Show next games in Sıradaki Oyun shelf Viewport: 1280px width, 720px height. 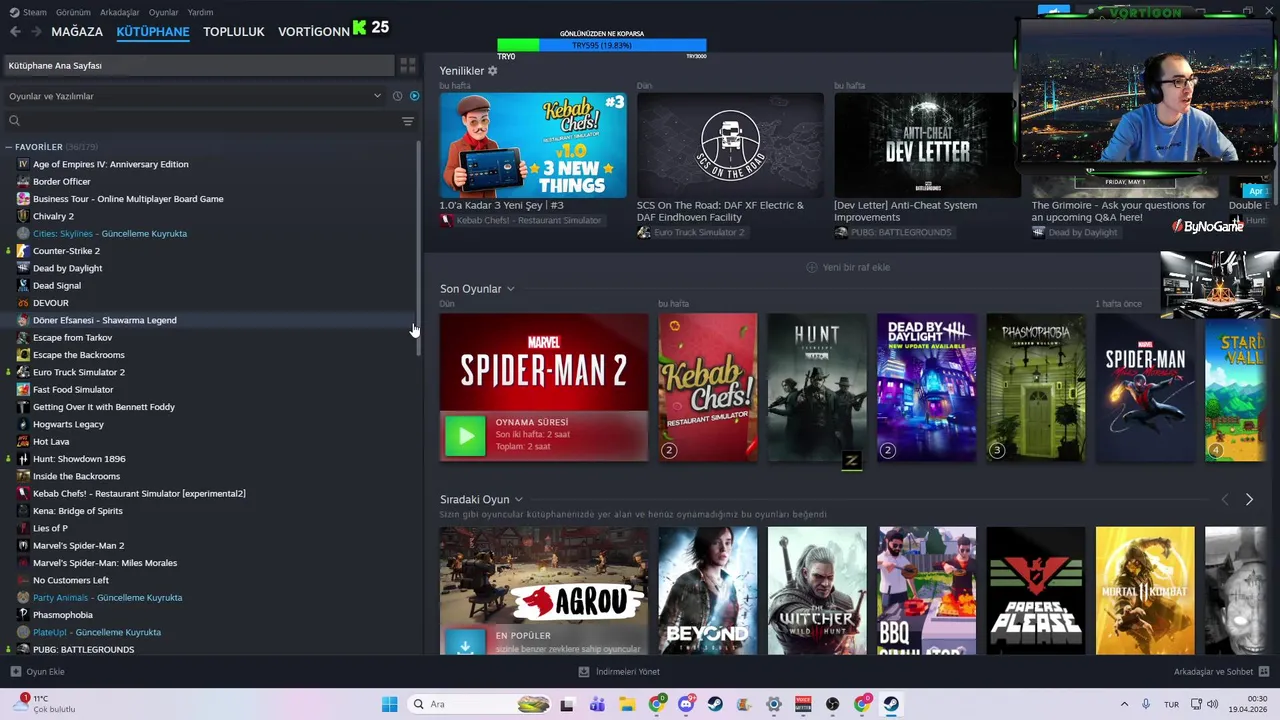pos(1249,499)
